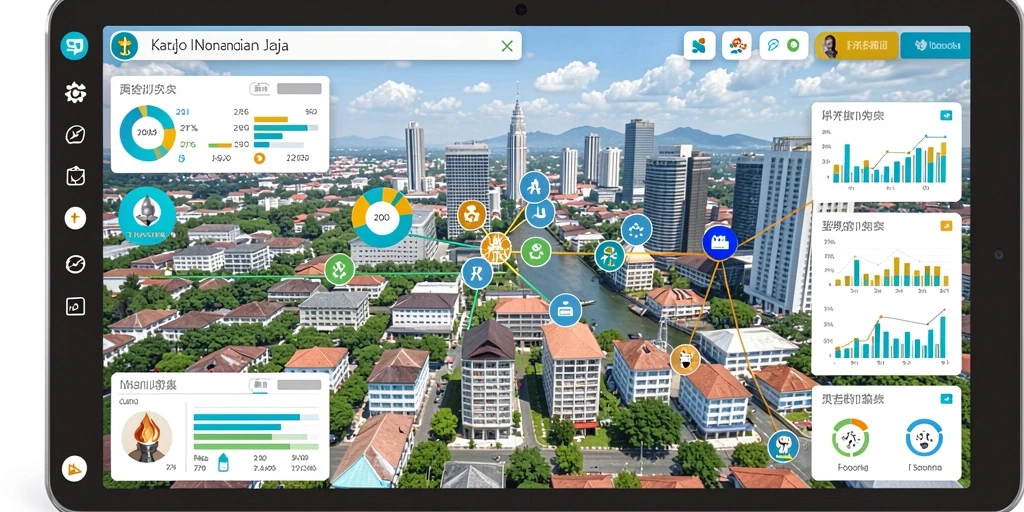Toggle the small switch in the bottom-left panel
This screenshot has width=1024, height=512.
pos(260,385)
